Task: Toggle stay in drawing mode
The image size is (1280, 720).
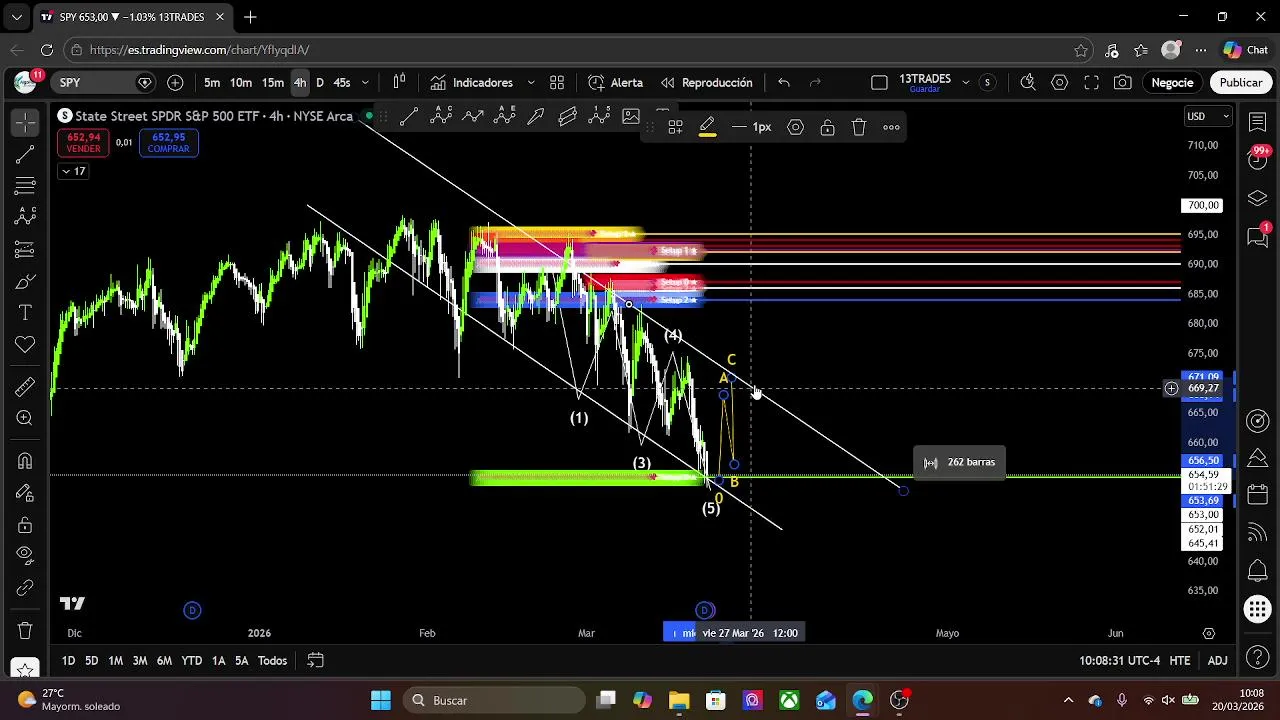Action: pos(25,493)
